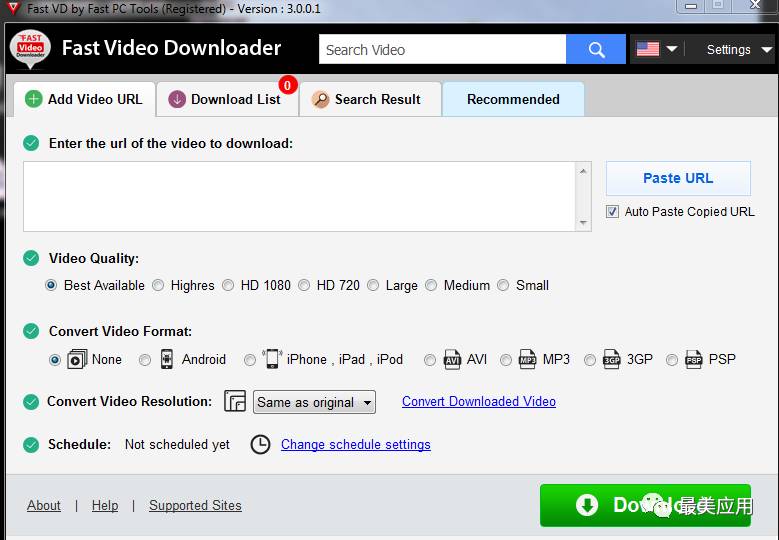Open the Same as original resolution dropdown
This screenshot has height=540, width=779.
314,402
